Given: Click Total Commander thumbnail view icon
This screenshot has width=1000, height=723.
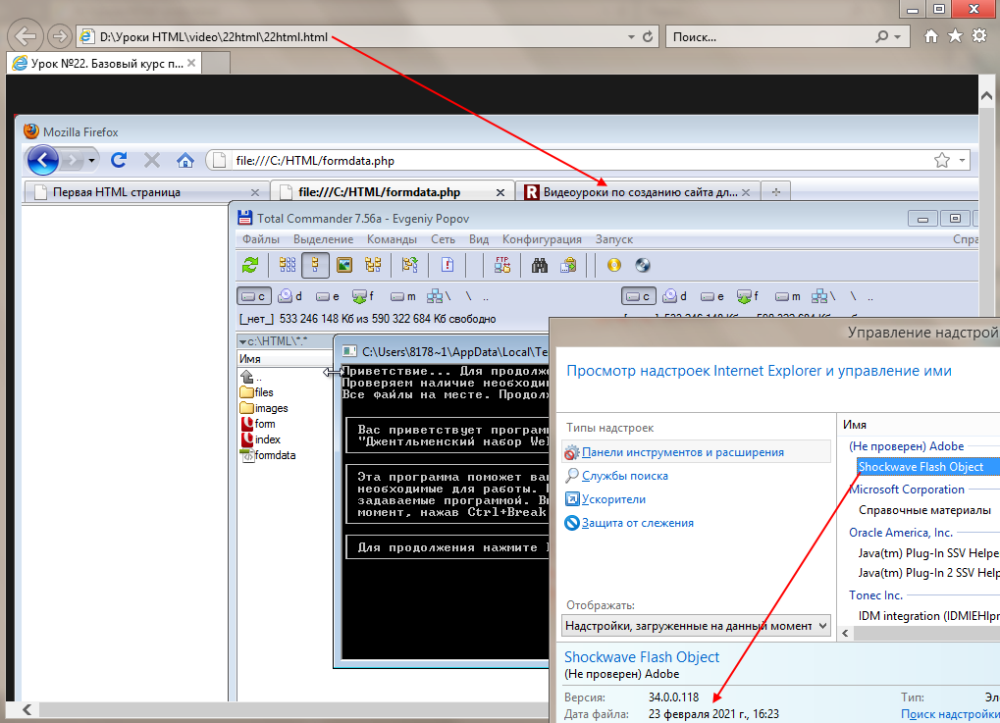Looking at the screenshot, I should 344,265.
